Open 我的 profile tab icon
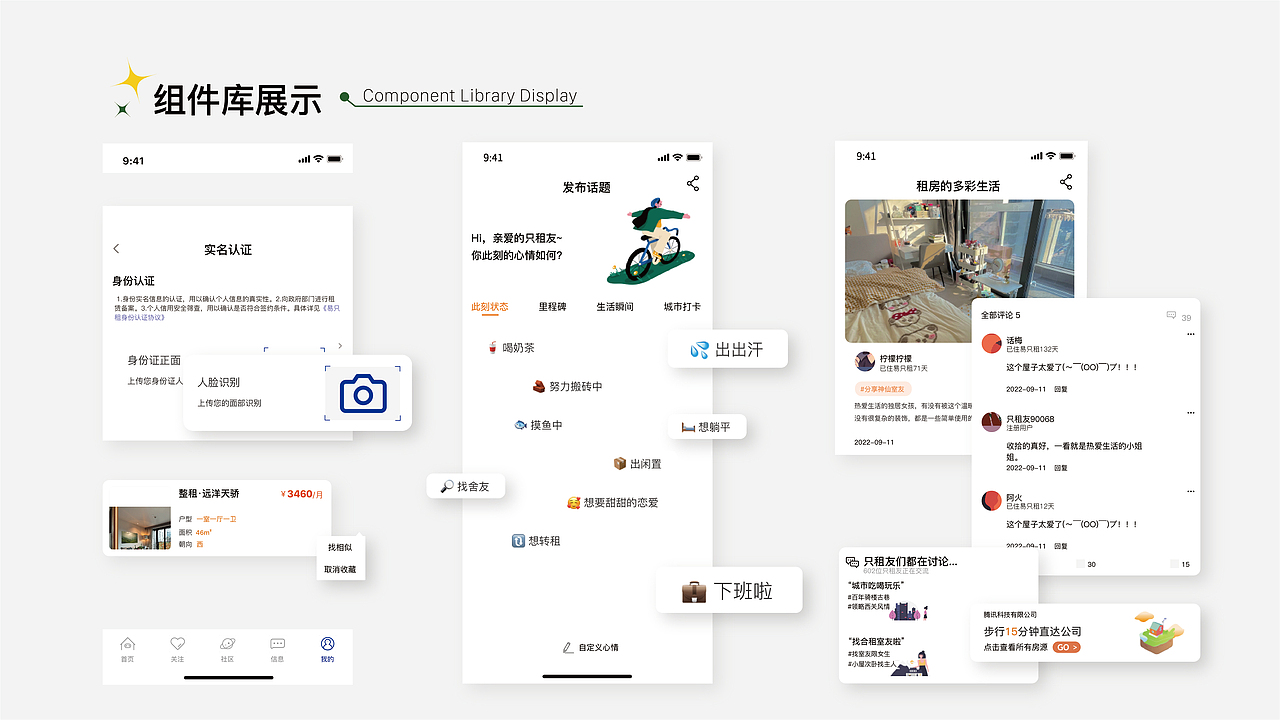The height and width of the screenshot is (720, 1280). coord(327,644)
